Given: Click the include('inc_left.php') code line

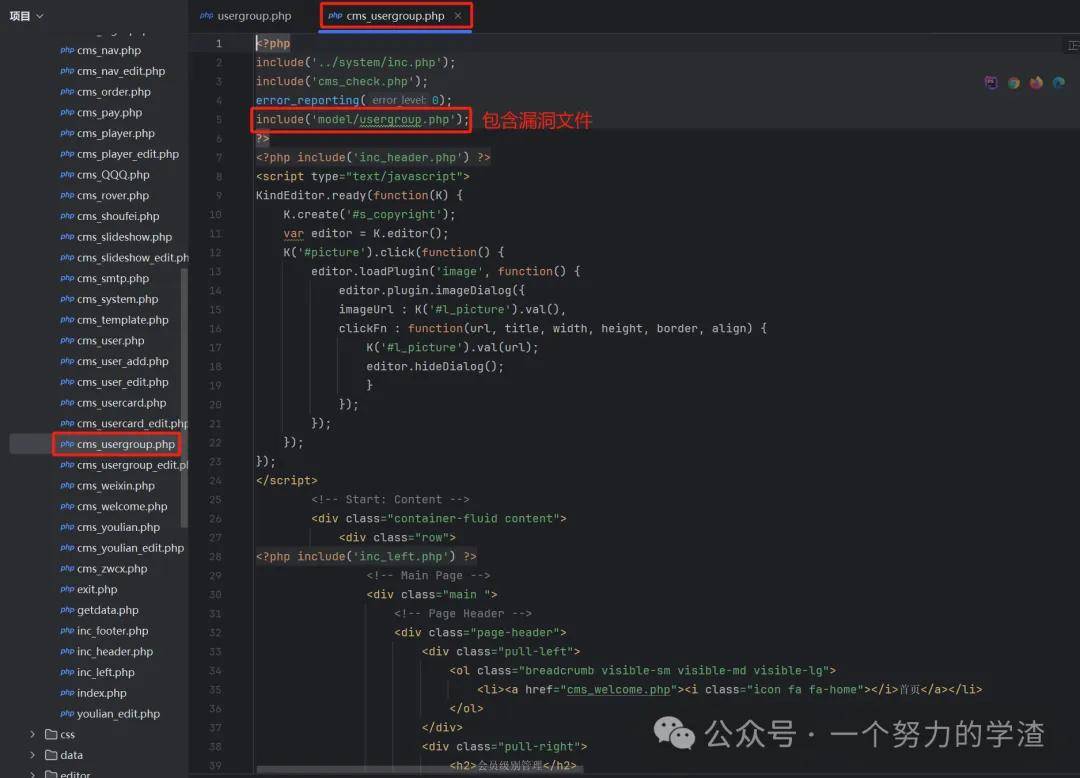Looking at the screenshot, I should [366, 556].
